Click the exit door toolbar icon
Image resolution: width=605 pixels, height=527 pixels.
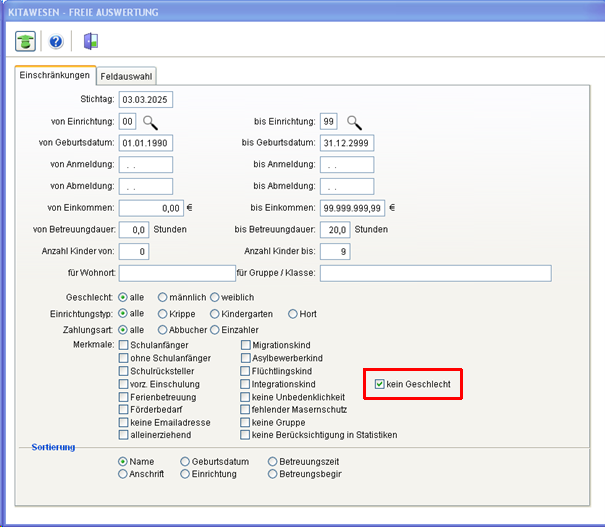tap(90, 41)
